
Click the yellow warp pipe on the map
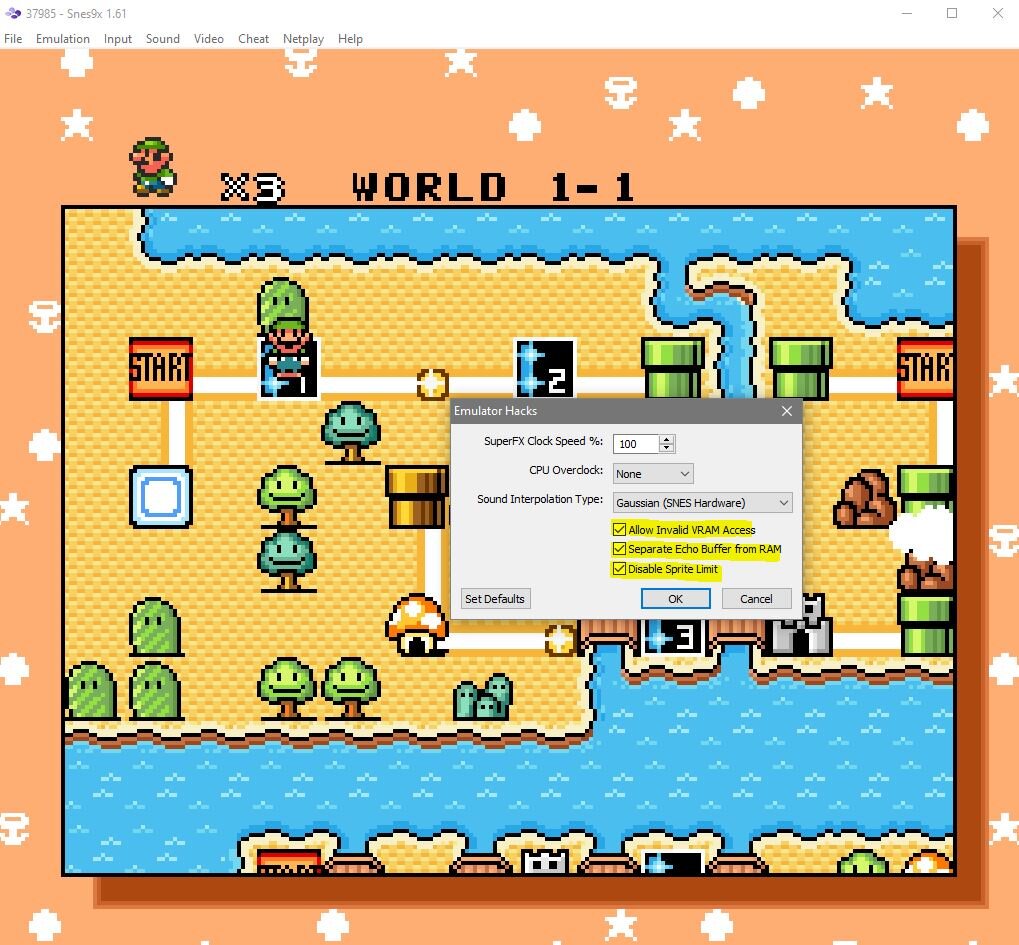(x=417, y=497)
